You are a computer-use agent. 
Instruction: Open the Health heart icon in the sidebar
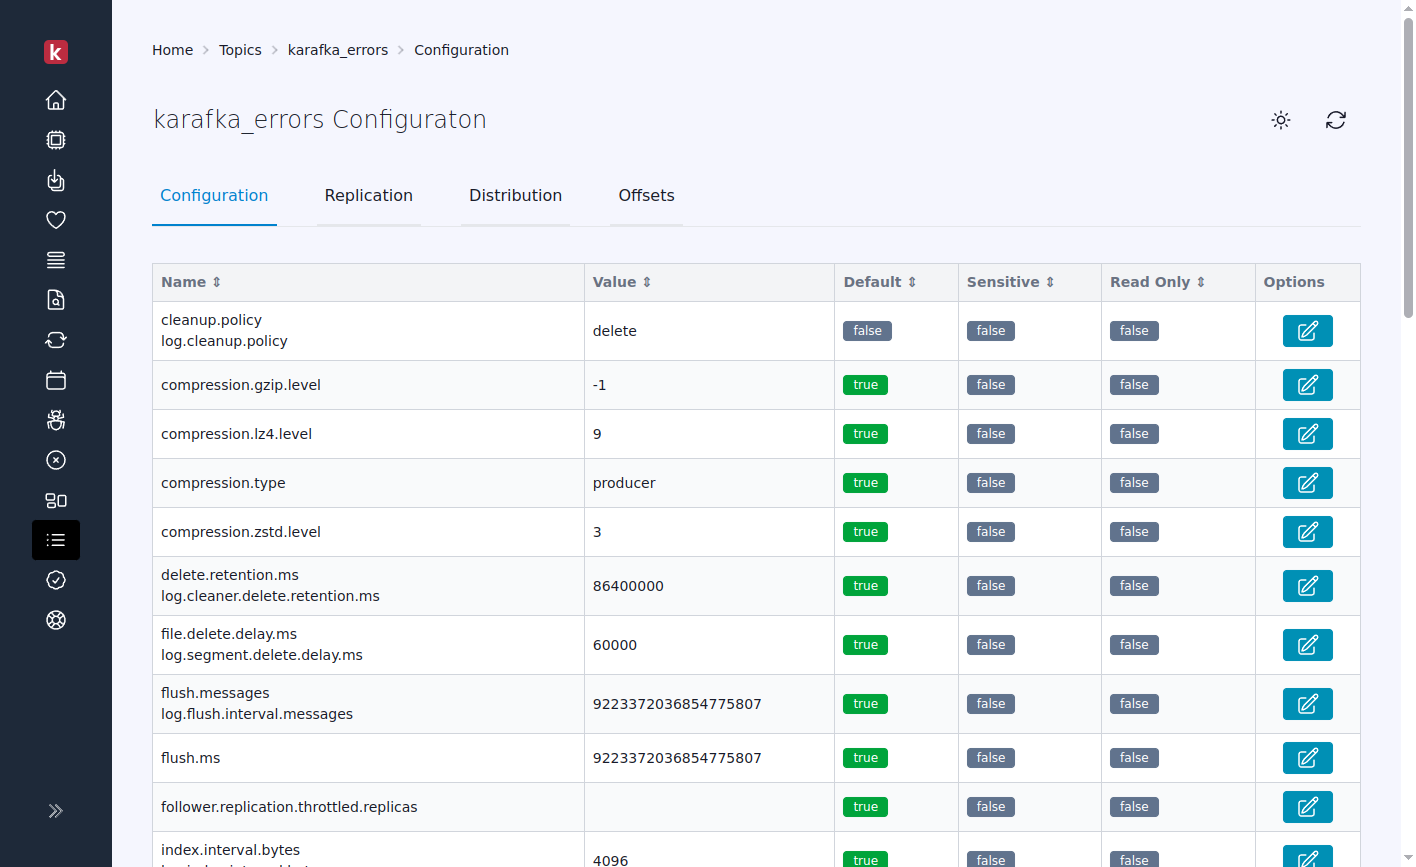(x=56, y=220)
